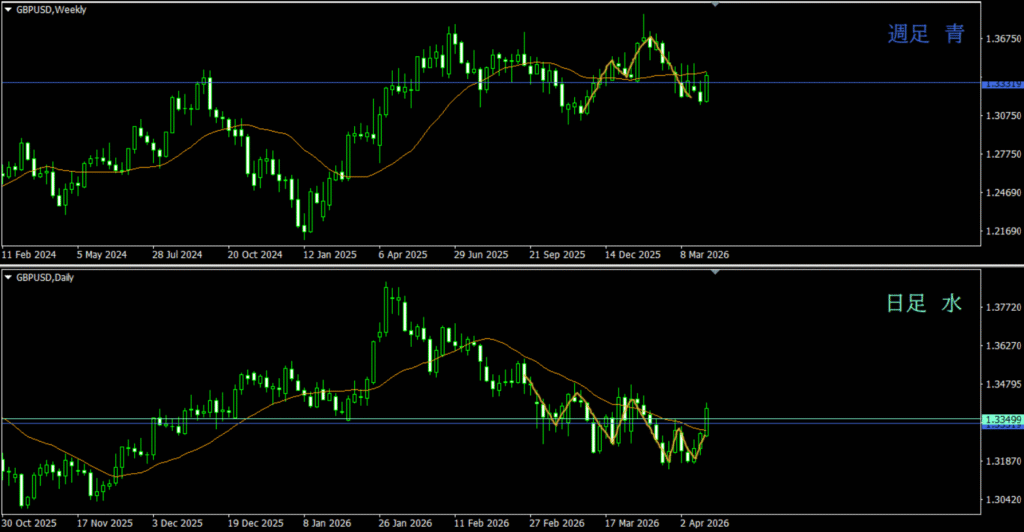The image size is (1024, 532).
Task: Open the GBPUSD,Weekly chart dropdown arrow
Action: pyautogui.click(x=8, y=8)
